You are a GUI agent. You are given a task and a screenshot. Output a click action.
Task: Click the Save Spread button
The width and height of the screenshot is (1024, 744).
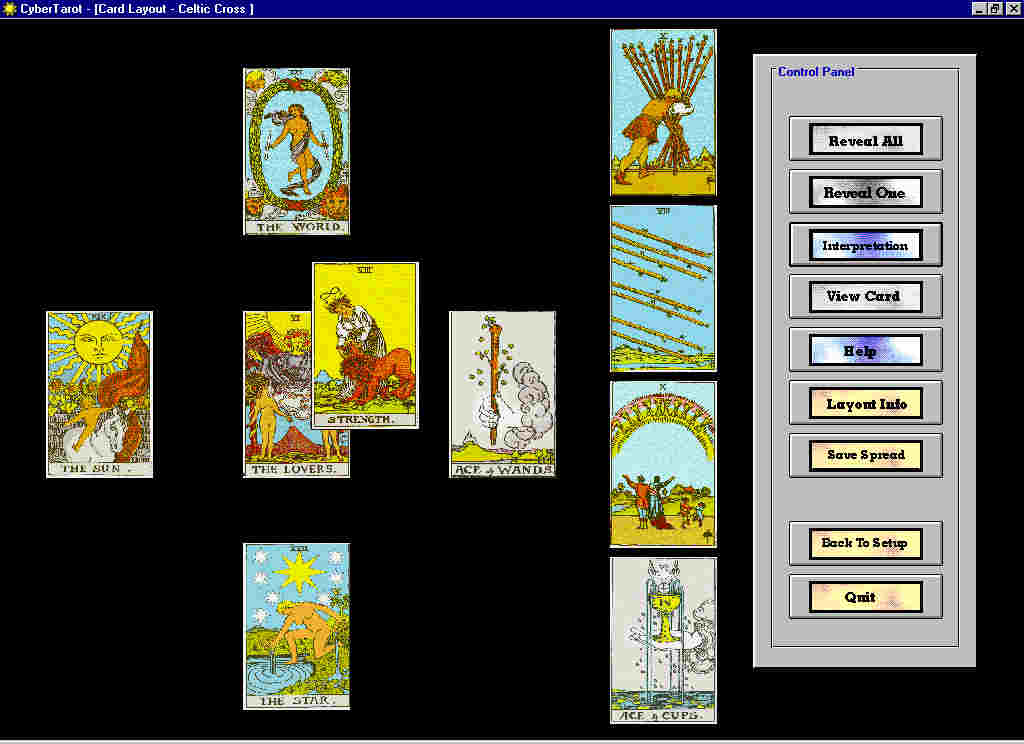pyautogui.click(x=865, y=455)
